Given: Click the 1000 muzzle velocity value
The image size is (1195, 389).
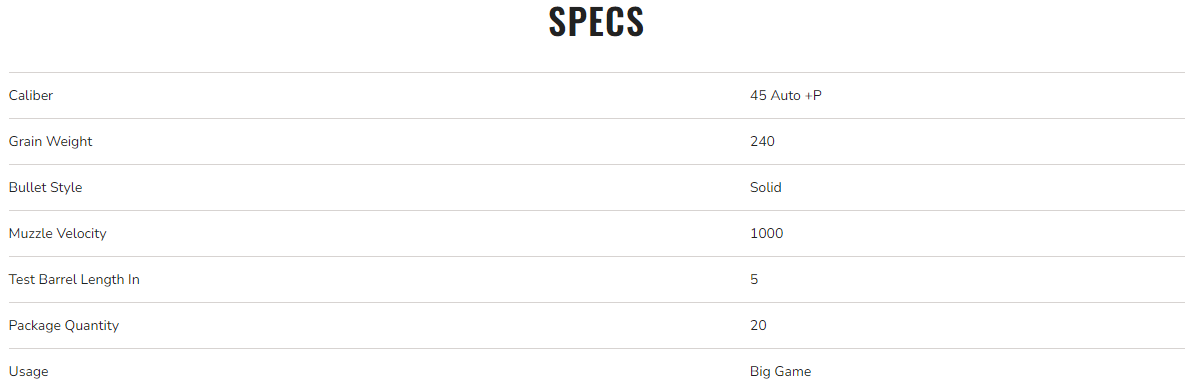Looking at the screenshot, I should [767, 233].
